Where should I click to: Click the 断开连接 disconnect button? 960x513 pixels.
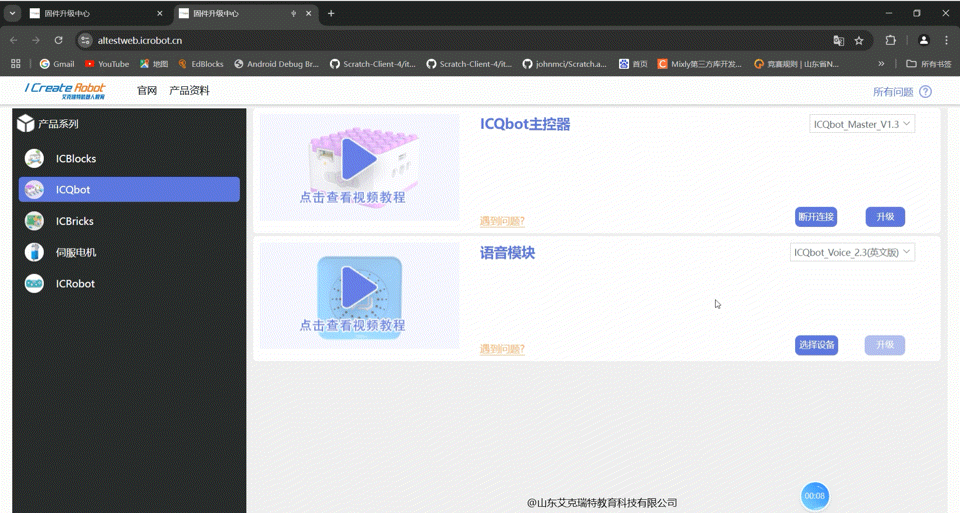coord(816,217)
